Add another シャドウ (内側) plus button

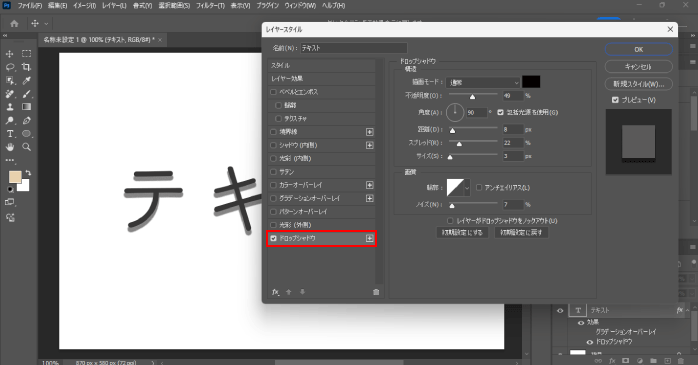[369, 145]
